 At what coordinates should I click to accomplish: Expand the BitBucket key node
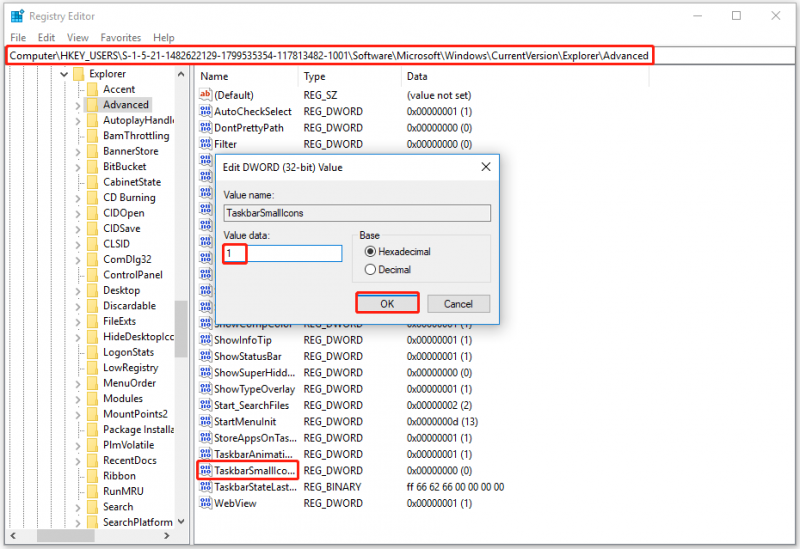click(x=78, y=167)
